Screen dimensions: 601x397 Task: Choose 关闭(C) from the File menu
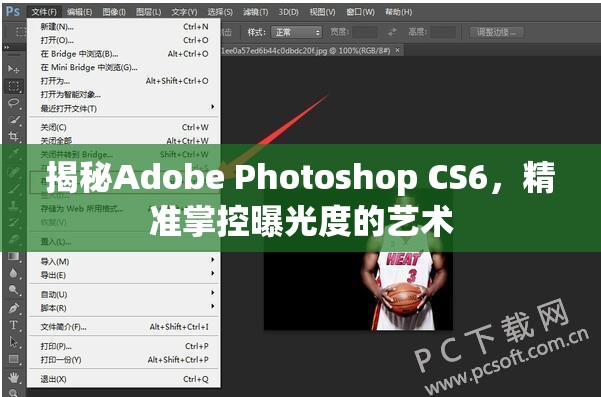tap(124, 127)
